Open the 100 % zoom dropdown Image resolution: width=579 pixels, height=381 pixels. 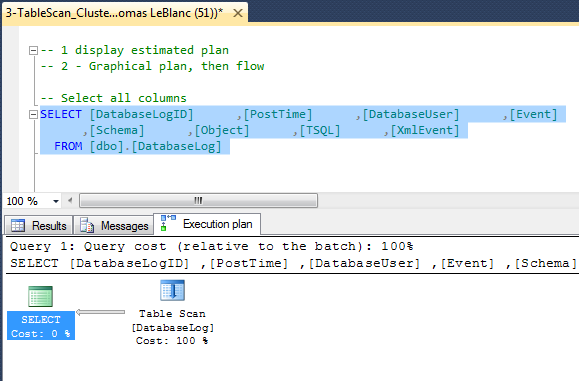coord(56,201)
